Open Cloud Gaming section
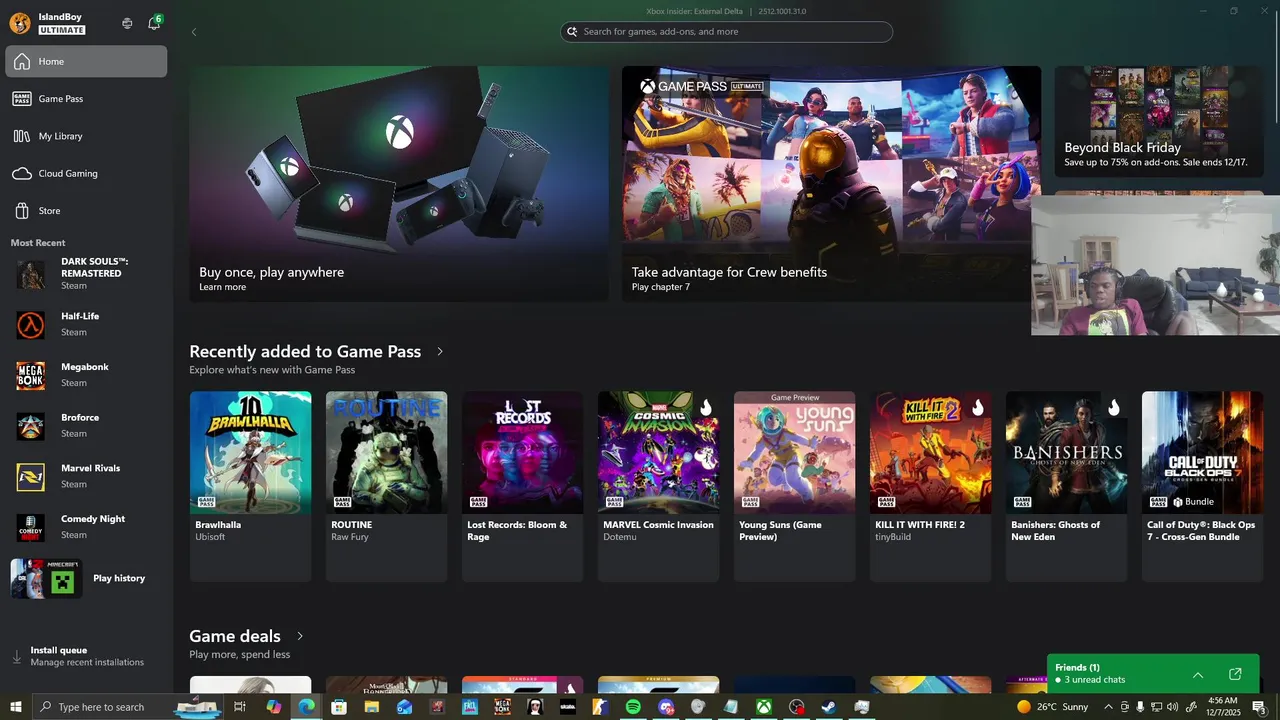 [x=86, y=173]
